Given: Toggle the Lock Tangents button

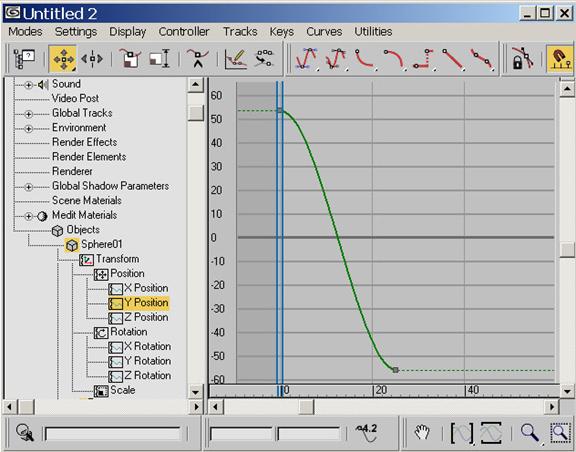Looking at the screenshot, I should pyautogui.click(x=523, y=59).
